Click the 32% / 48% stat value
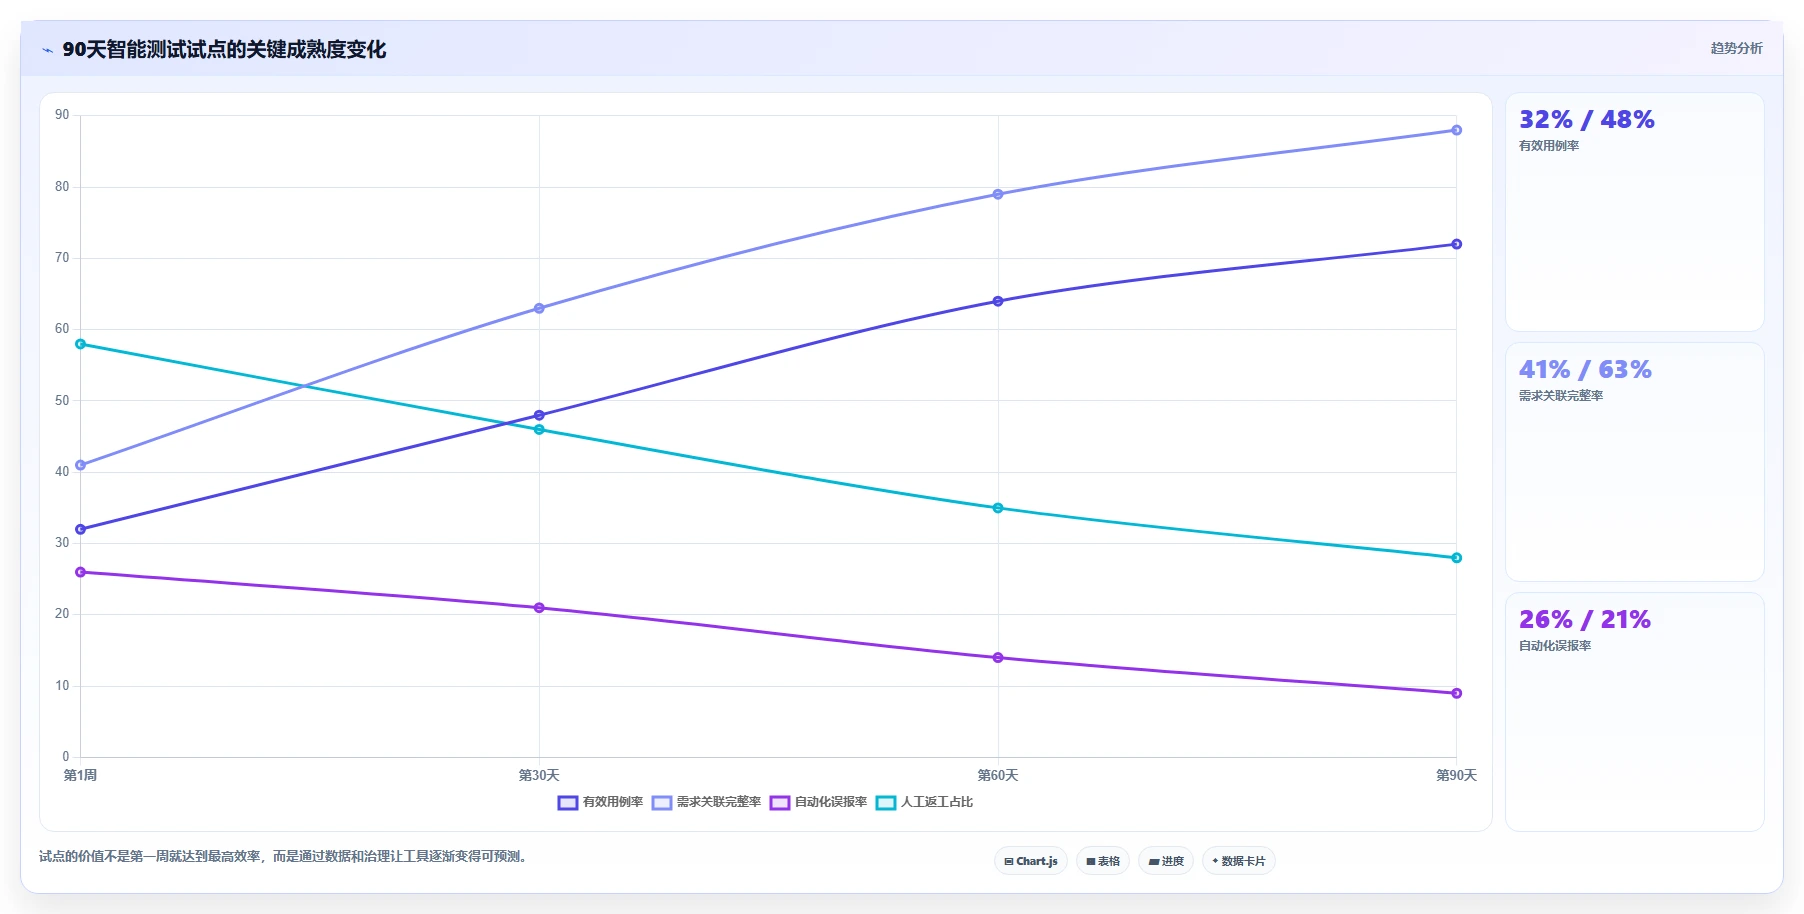Screen dimensions: 1804x914 point(1587,120)
